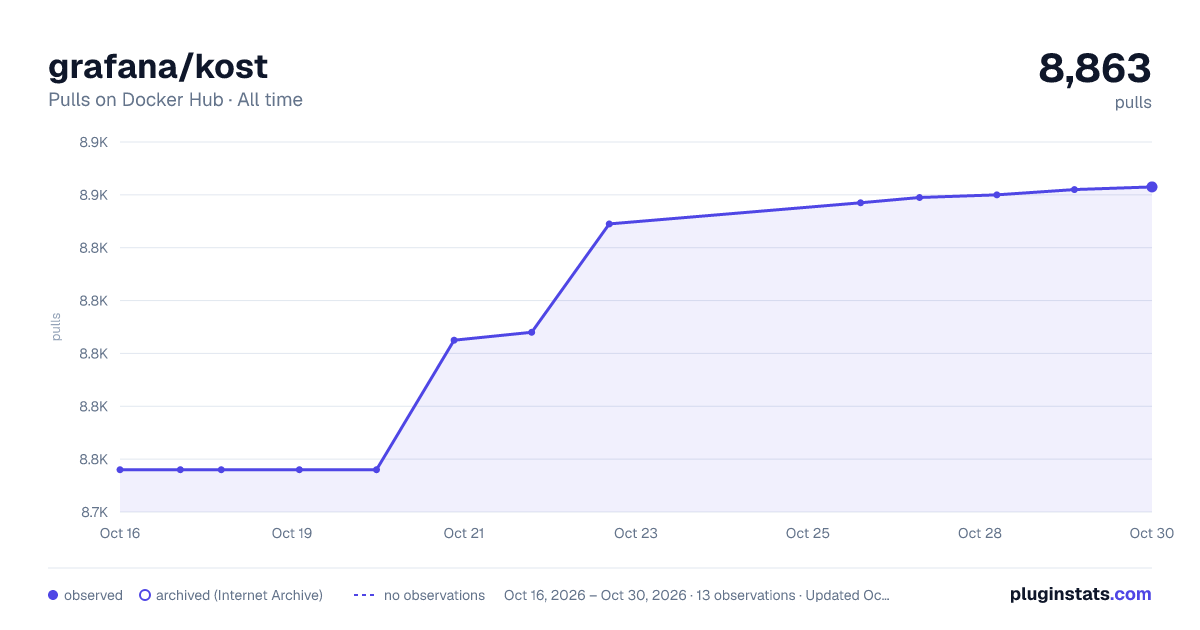Click the 'Oct 16' x-axis label
This screenshot has width=1200, height=630.
point(120,533)
